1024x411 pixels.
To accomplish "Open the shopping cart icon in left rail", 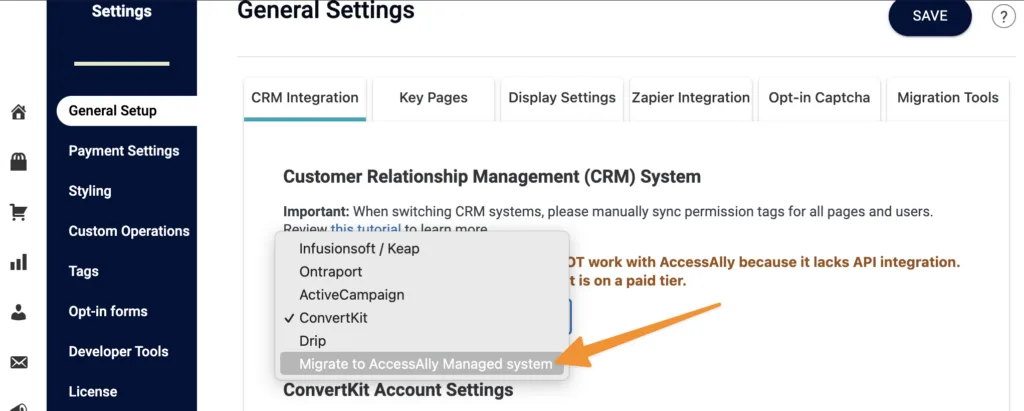I will pos(19,212).
